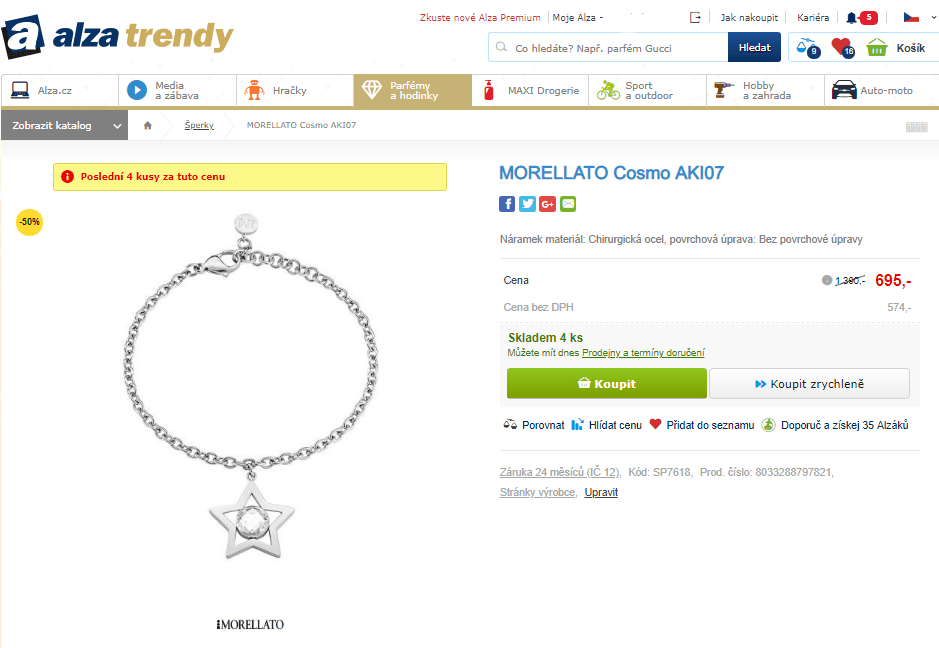Open the Czech flag language selector

tap(911, 17)
